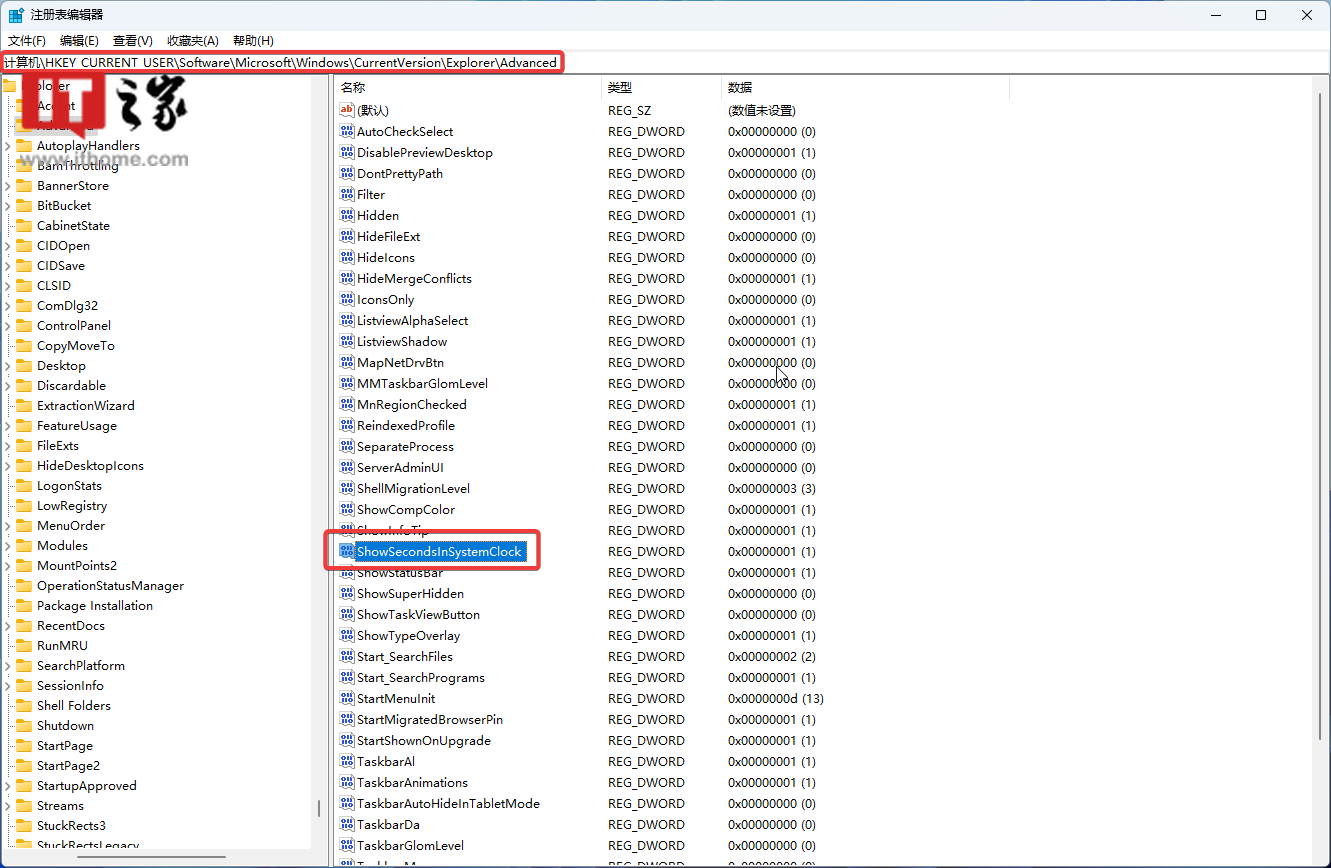Click the FileExts folder icon
The image size is (1331, 868).
(24, 445)
